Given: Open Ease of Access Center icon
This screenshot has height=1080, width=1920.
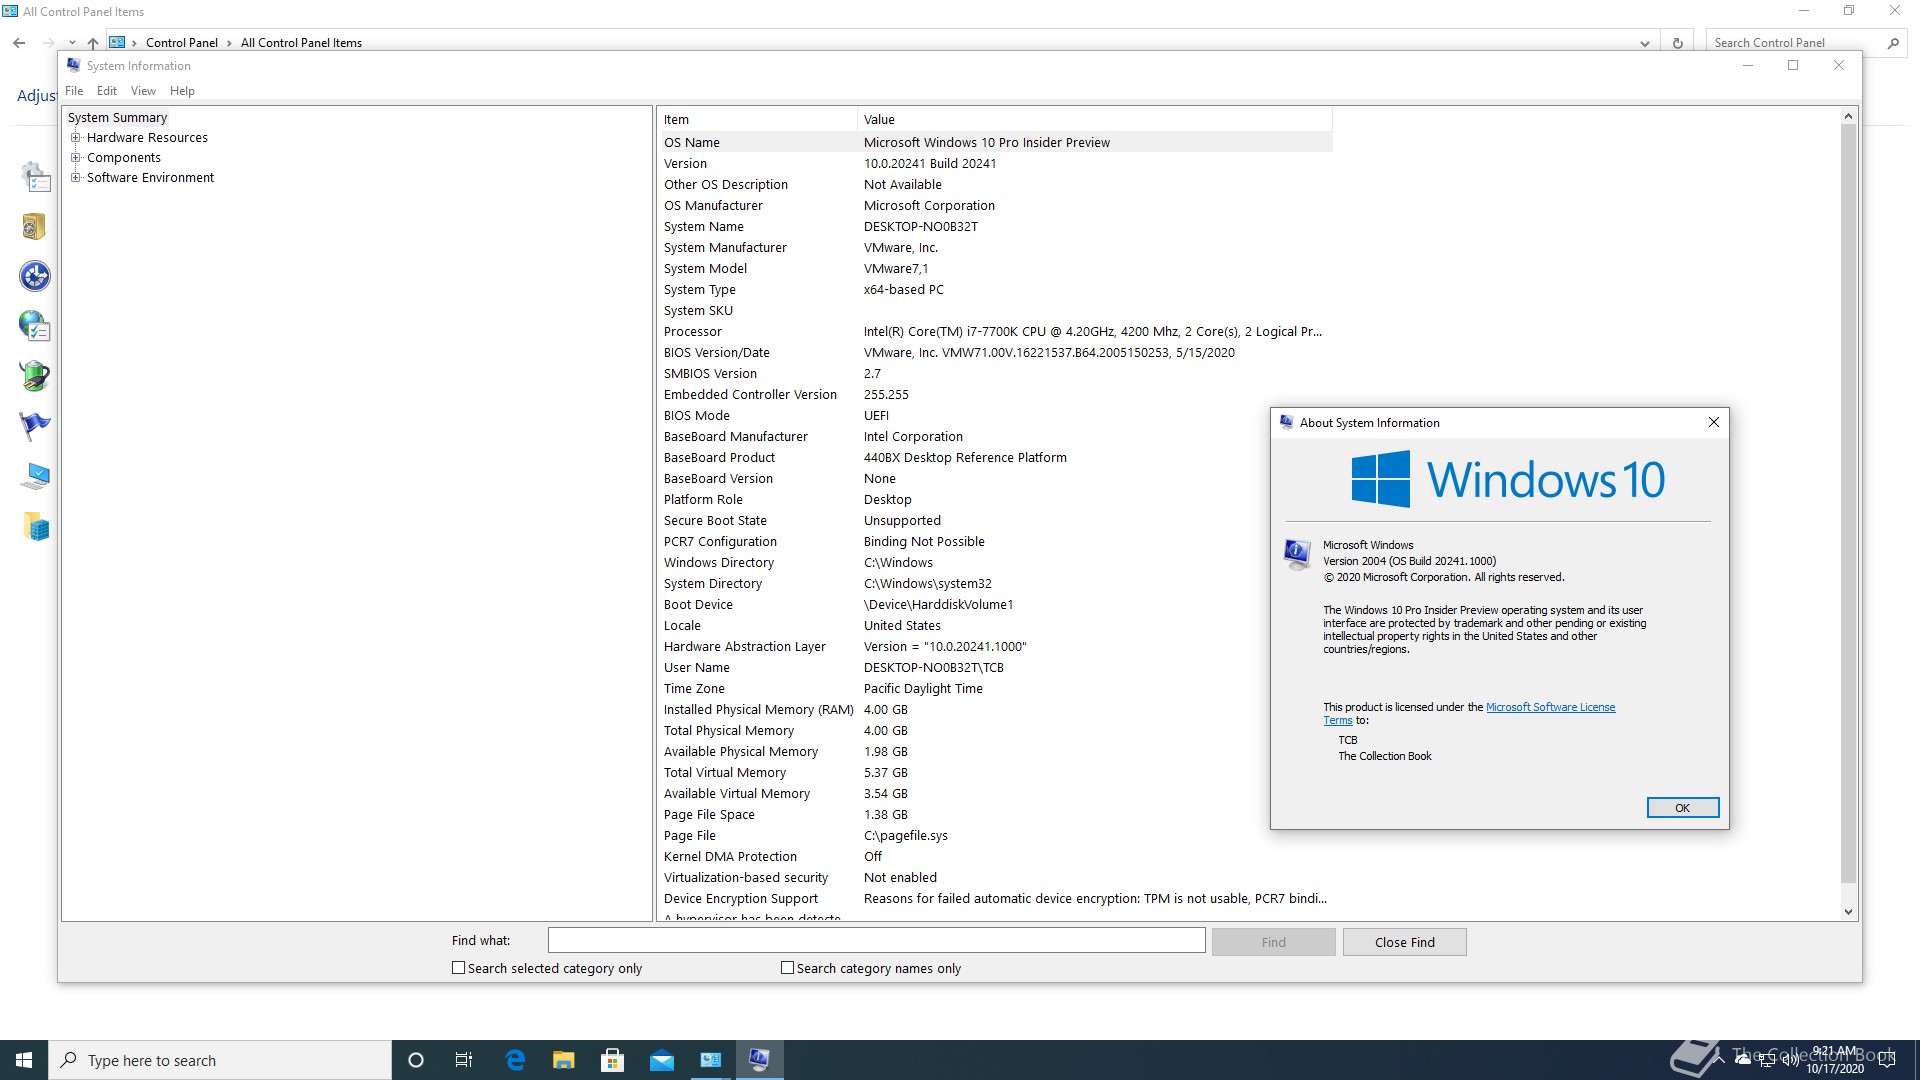Looking at the screenshot, I should (x=35, y=276).
